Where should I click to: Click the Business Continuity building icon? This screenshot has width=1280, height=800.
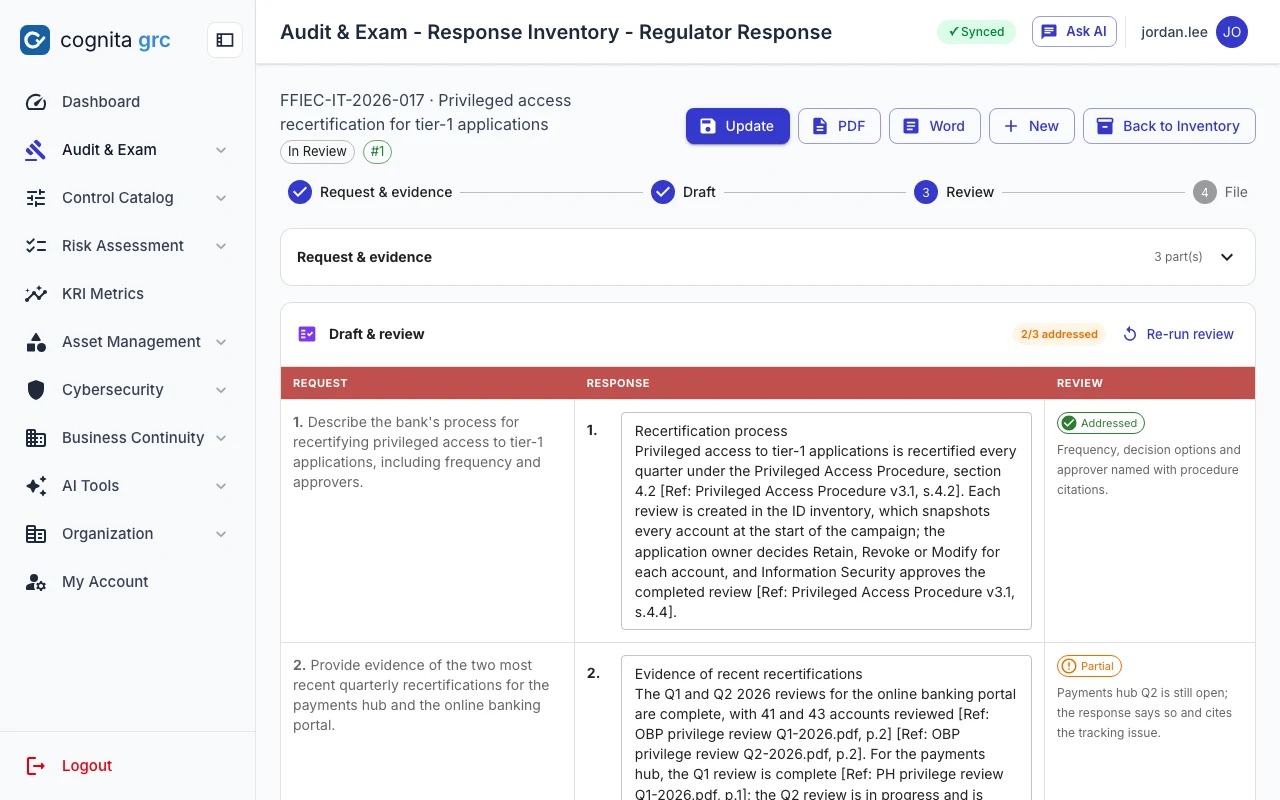(36, 438)
